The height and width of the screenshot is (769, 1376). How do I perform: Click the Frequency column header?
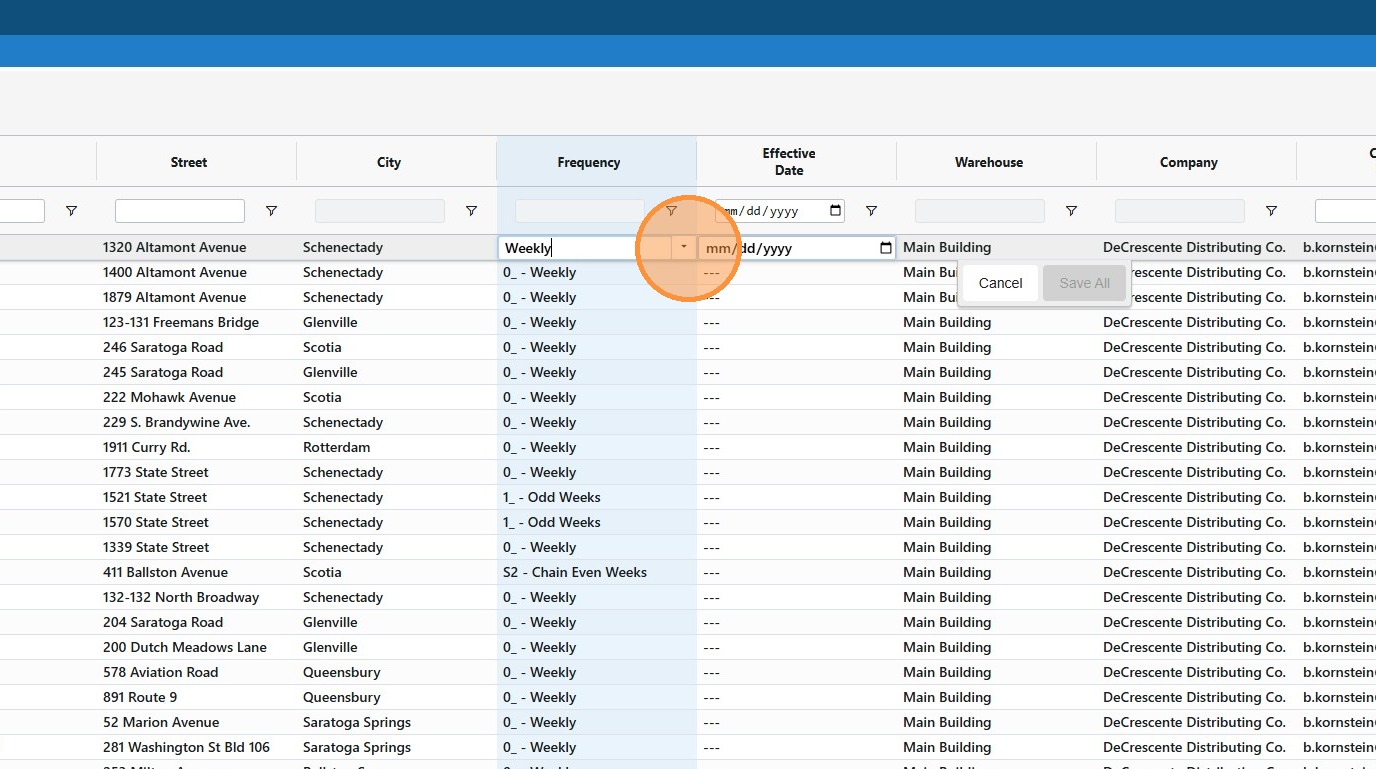588,162
